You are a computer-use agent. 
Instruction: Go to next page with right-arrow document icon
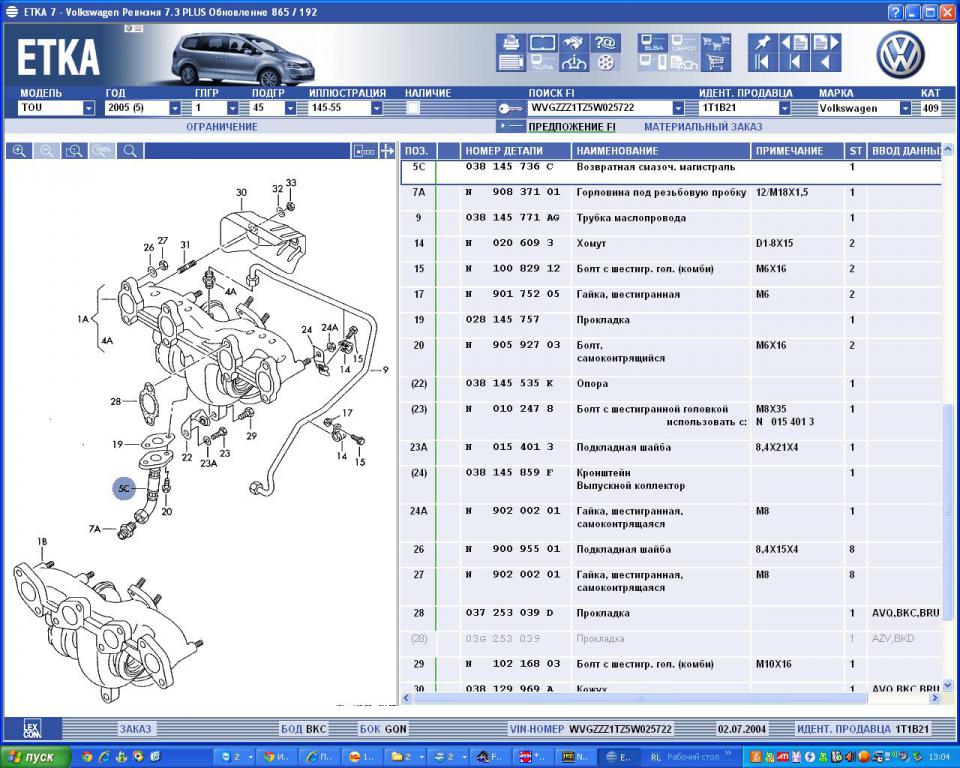[825, 42]
